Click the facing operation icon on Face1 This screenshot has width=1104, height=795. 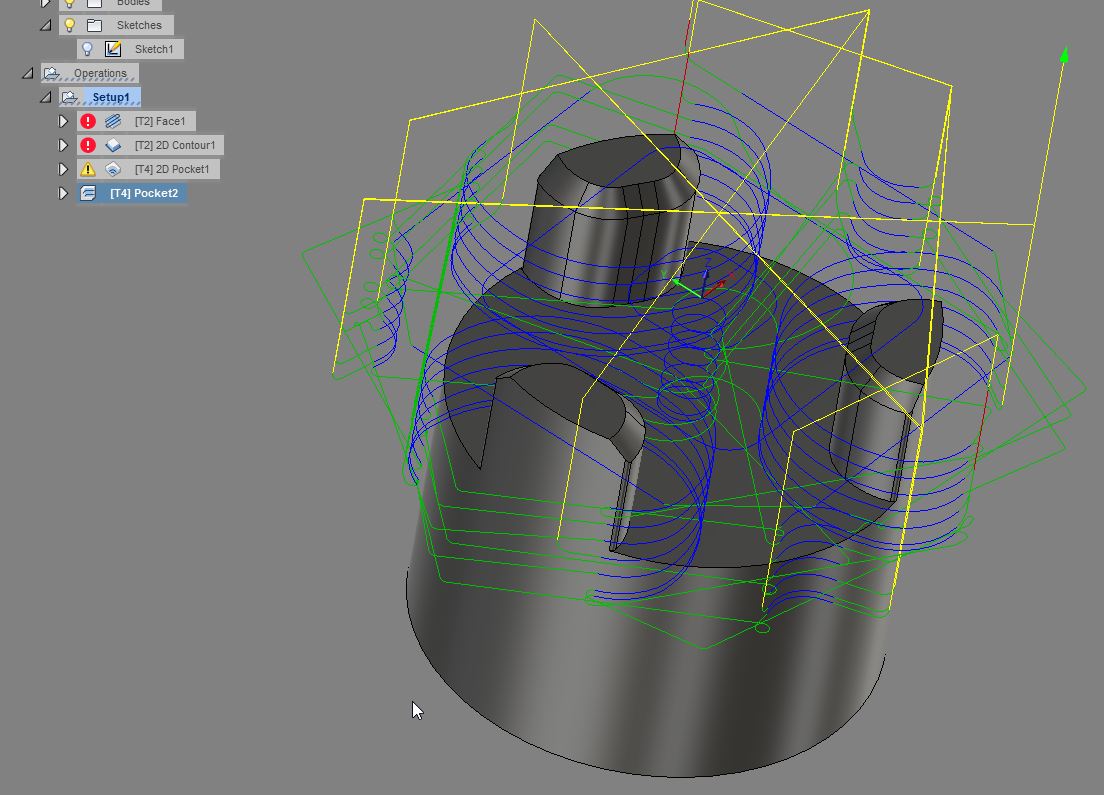coord(115,121)
